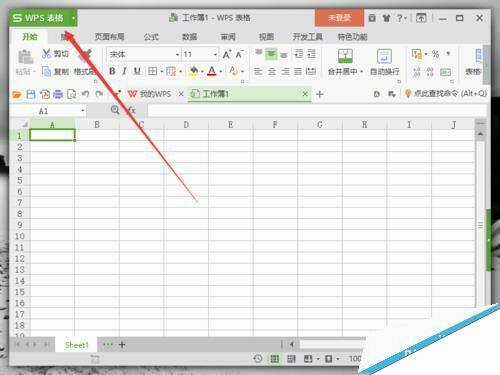Add a new sheet with plus button
The width and height of the screenshot is (500, 375).
[x=122, y=345]
